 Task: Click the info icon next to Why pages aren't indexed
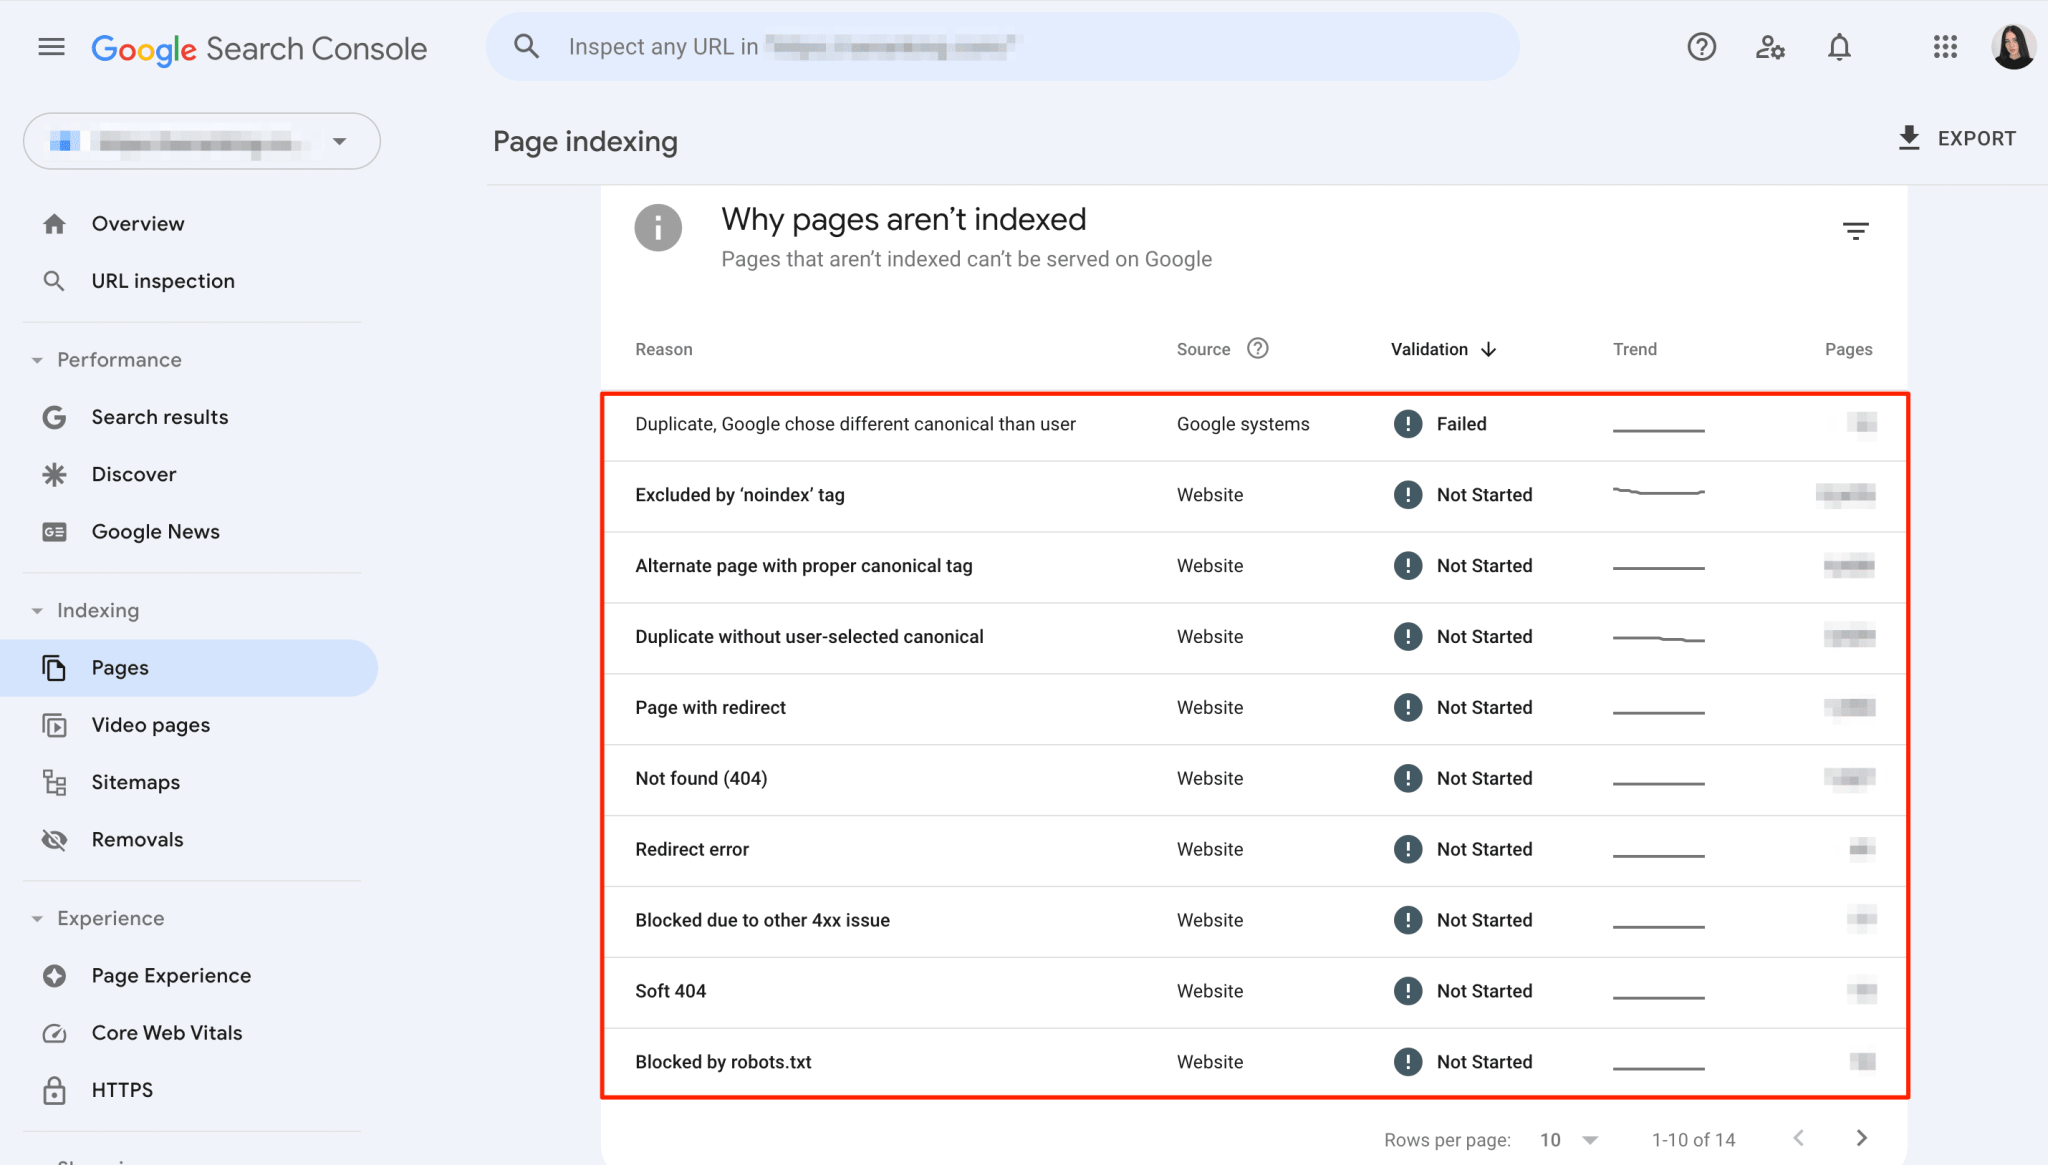(658, 227)
